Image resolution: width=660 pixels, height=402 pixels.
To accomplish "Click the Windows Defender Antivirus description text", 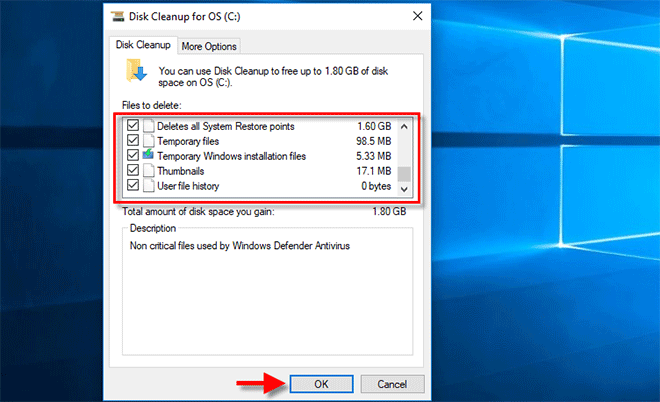I will [240, 246].
